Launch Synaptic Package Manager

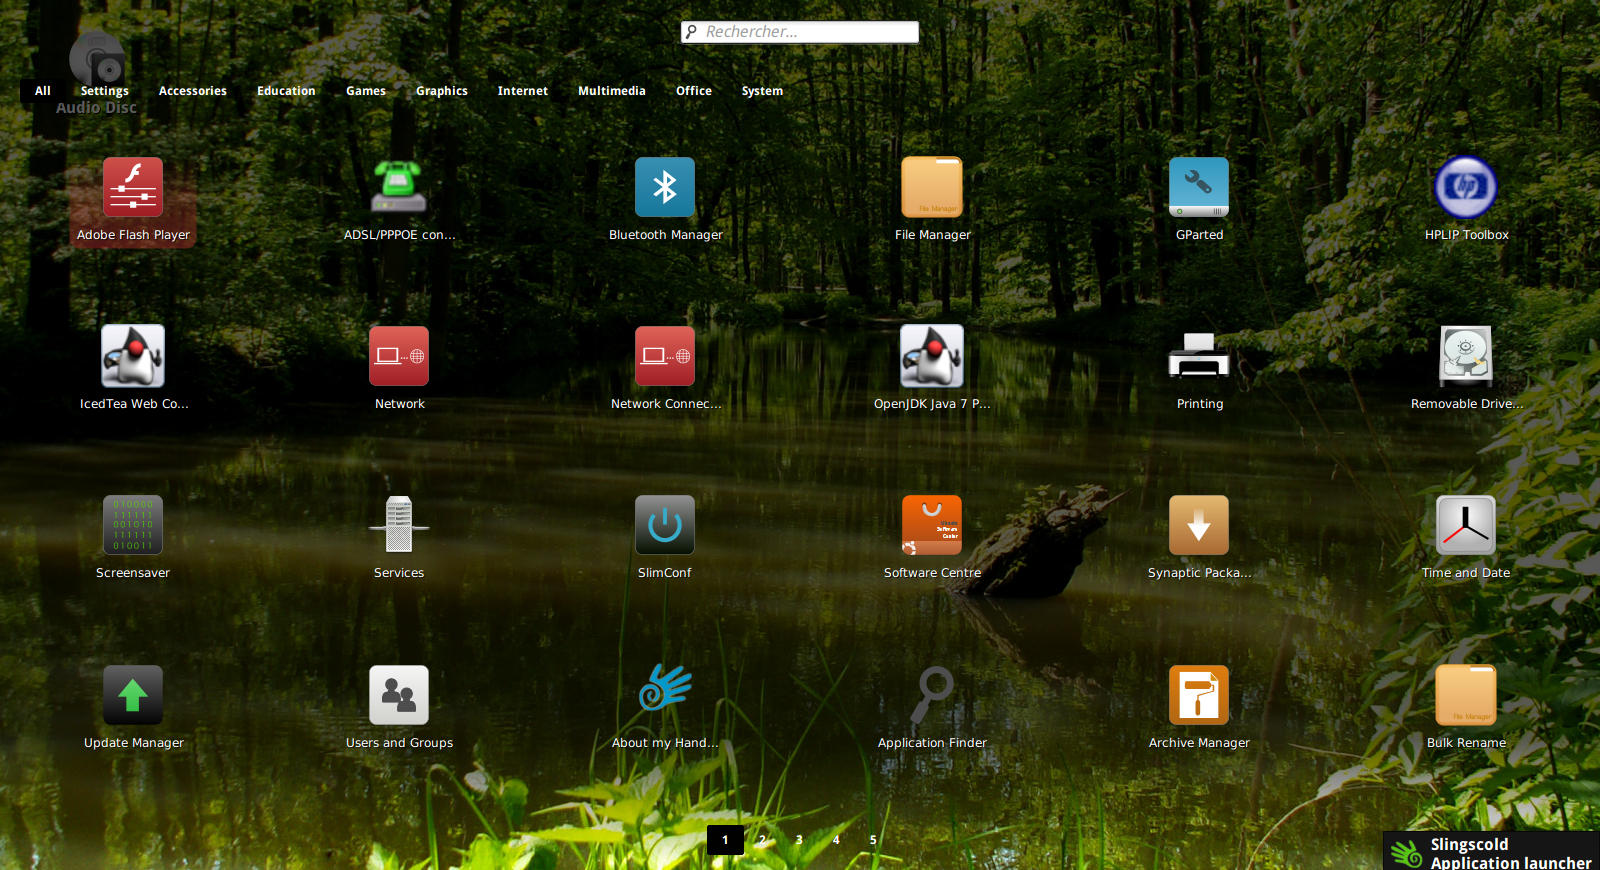point(1199,538)
